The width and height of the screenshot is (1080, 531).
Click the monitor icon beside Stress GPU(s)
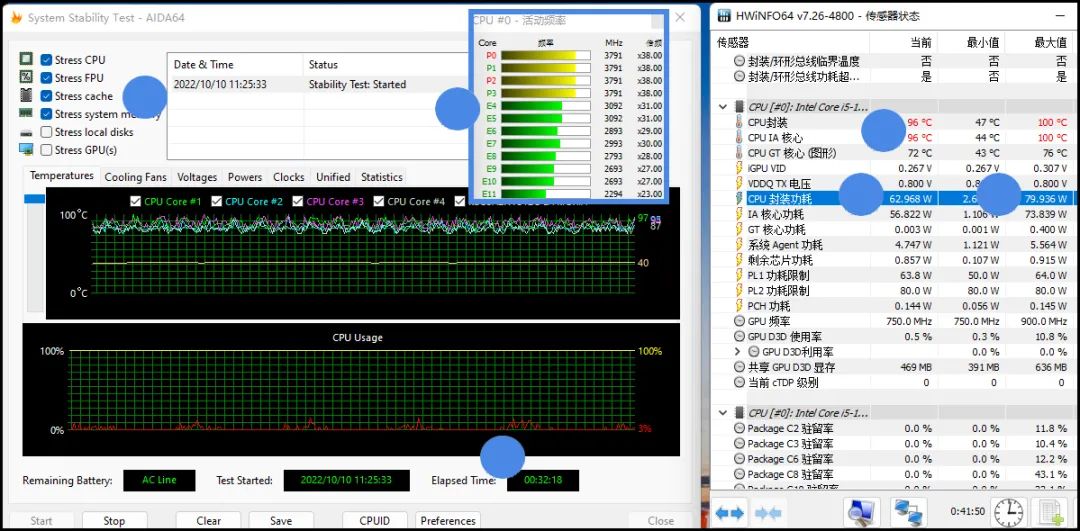click(26, 149)
